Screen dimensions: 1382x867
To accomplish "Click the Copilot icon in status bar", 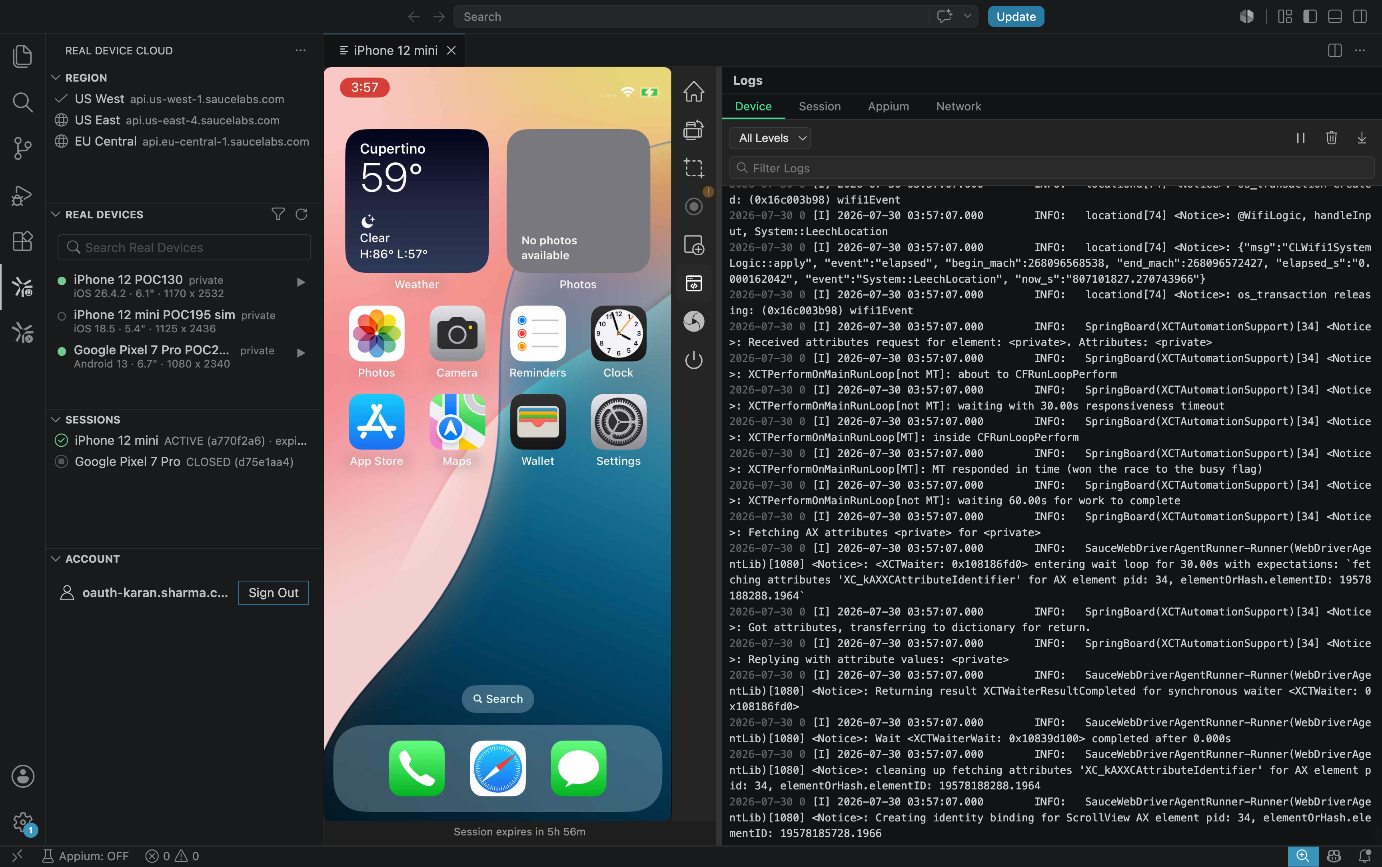I will pyautogui.click(x=1334, y=856).
